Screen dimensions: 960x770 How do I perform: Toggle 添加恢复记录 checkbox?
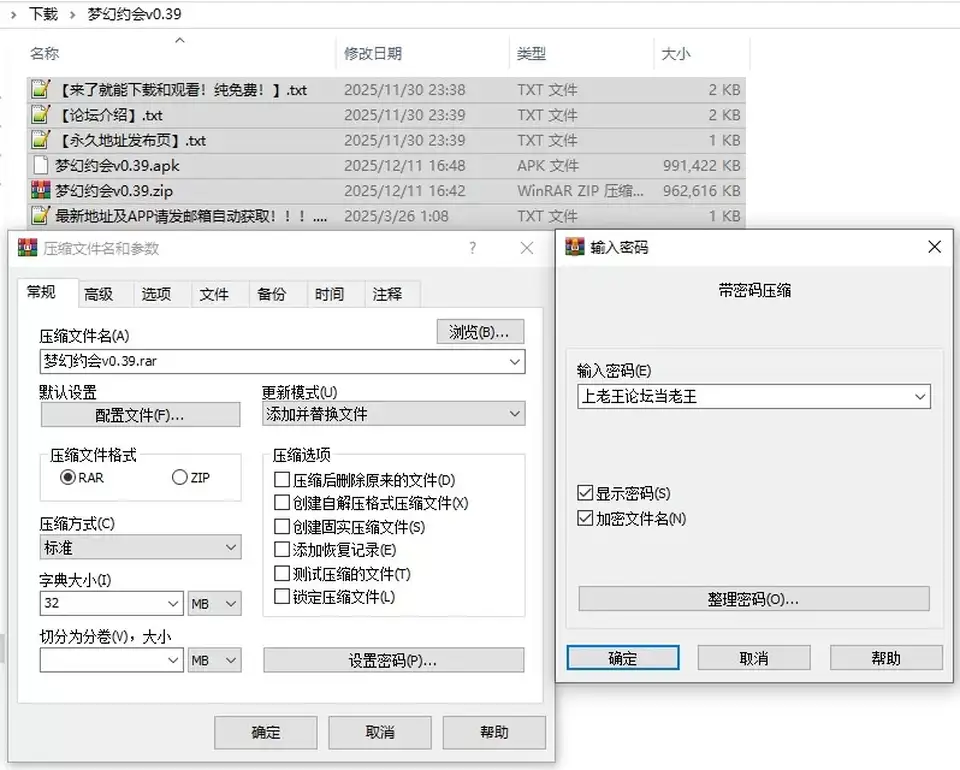point(282,550)
